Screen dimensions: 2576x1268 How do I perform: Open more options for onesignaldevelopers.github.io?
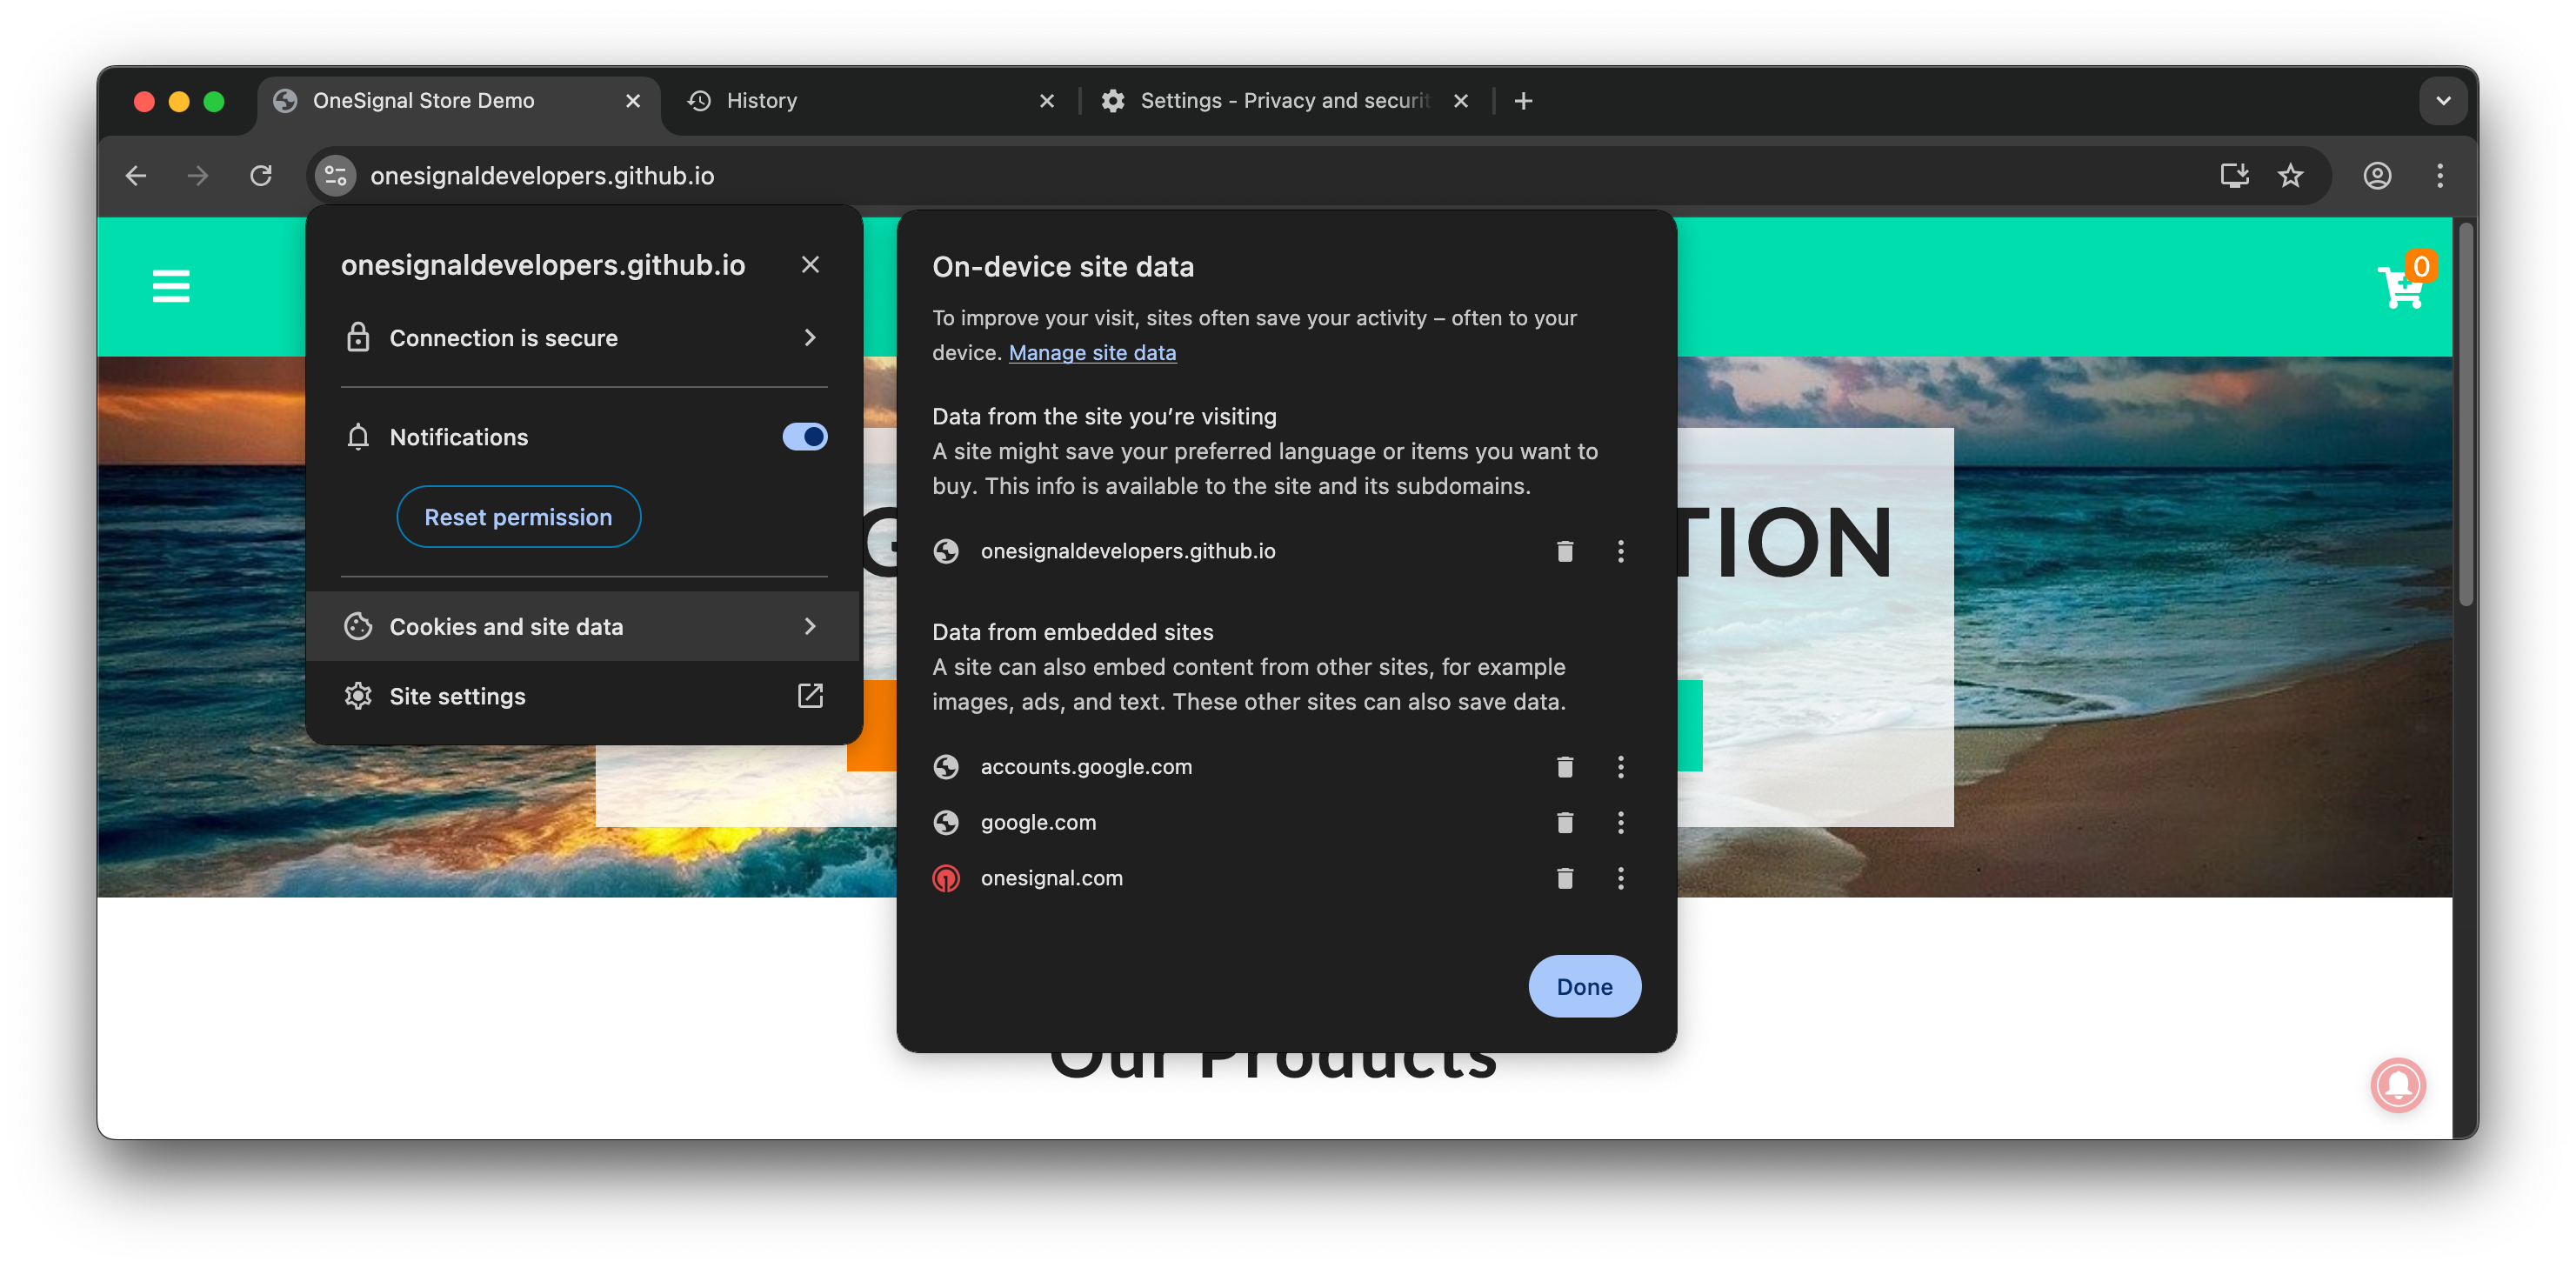click(1621, 551)
